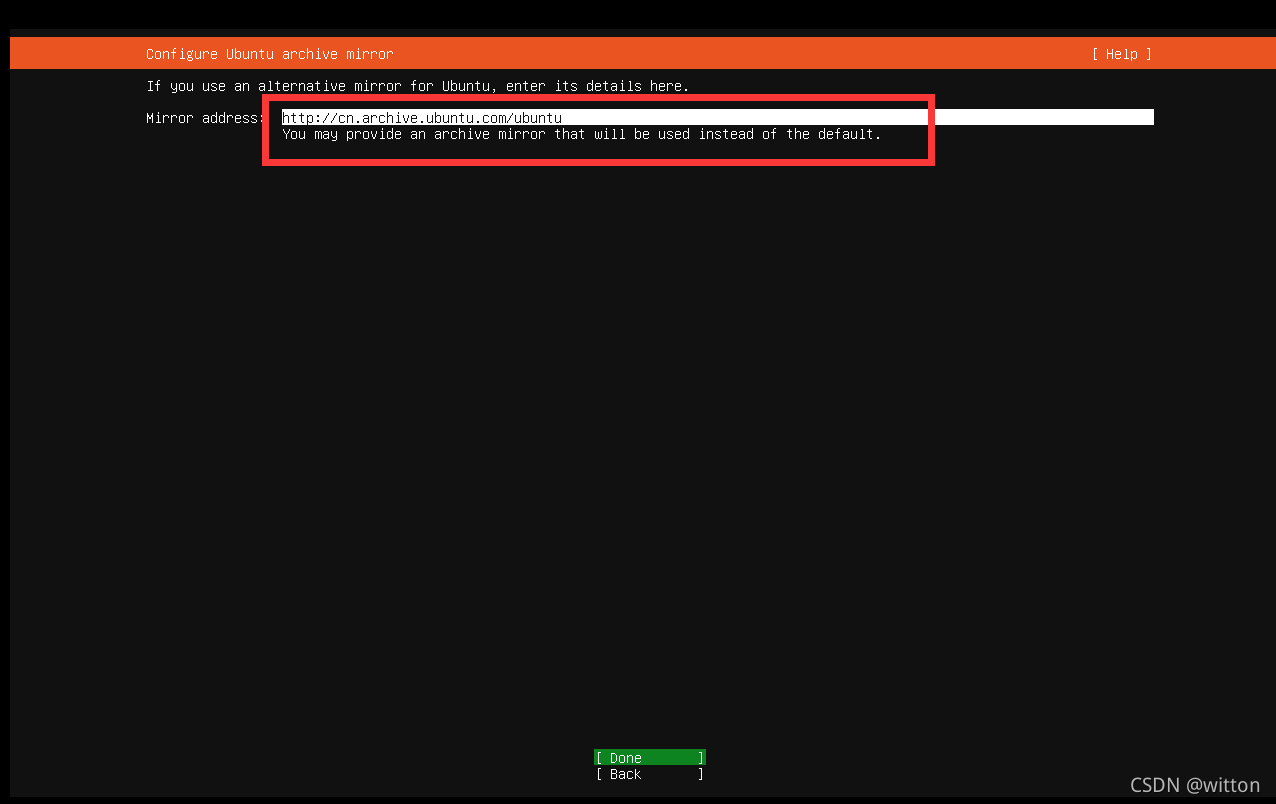1276x804 pixels.
Task: Click the 'You may provide an archive mirror' hint text
Action: [581, 134]
